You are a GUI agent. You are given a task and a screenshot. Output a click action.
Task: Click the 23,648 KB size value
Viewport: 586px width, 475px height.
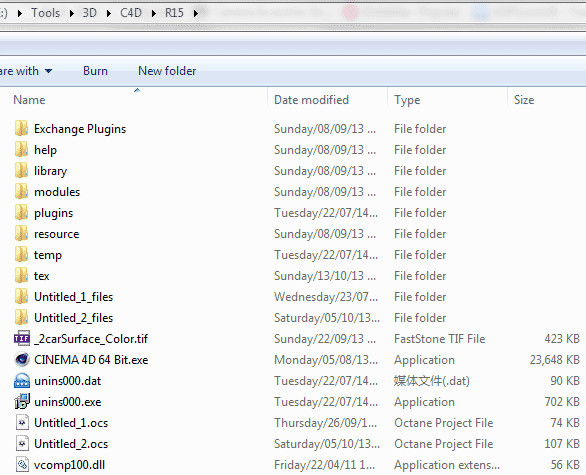[555, 360]
